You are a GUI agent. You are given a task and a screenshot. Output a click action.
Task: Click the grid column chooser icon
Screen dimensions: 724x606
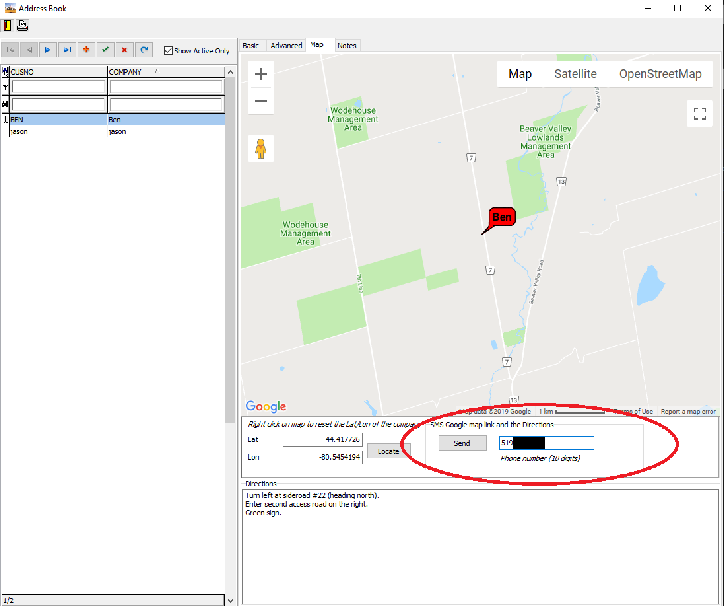[5, 72]
